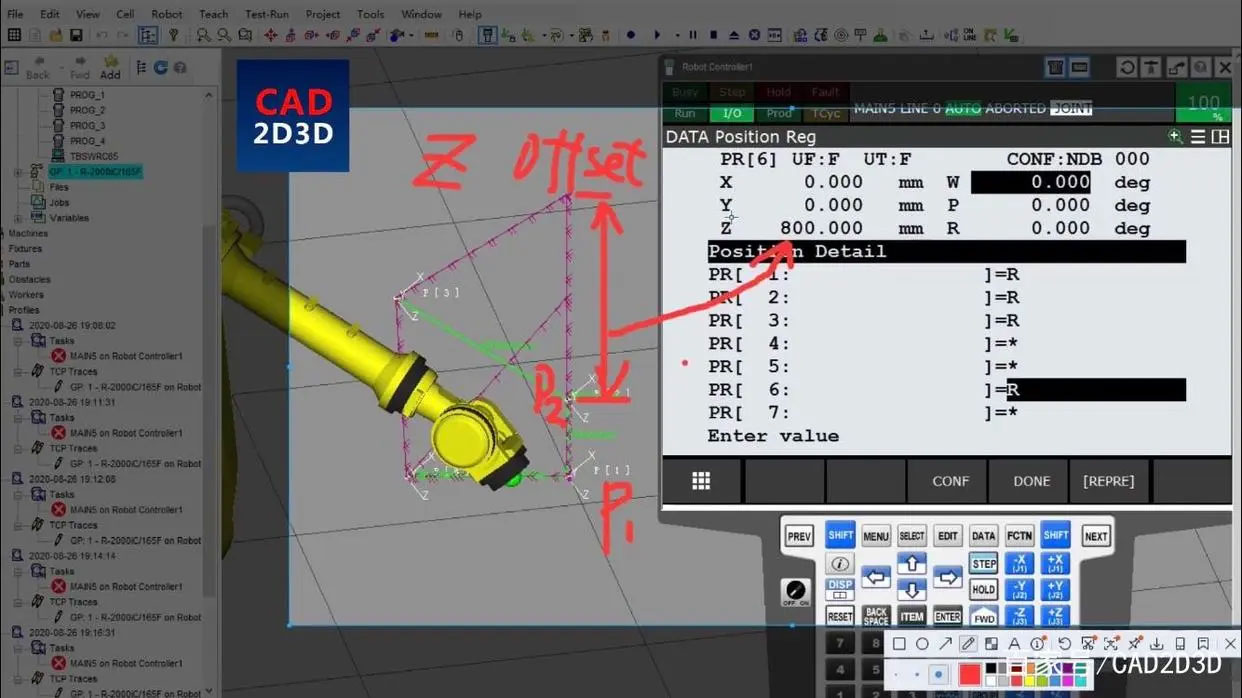Image resolution: width=1242 pixels, height=698 pixels.
Task: Click the [REPRE] softkey
Action: (x=1108, y=481)
